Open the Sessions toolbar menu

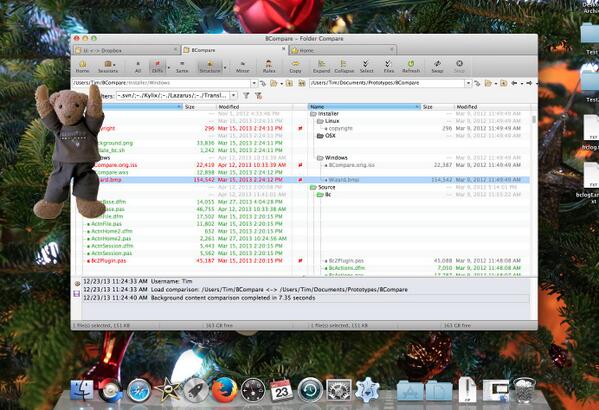tap(108, 66)
